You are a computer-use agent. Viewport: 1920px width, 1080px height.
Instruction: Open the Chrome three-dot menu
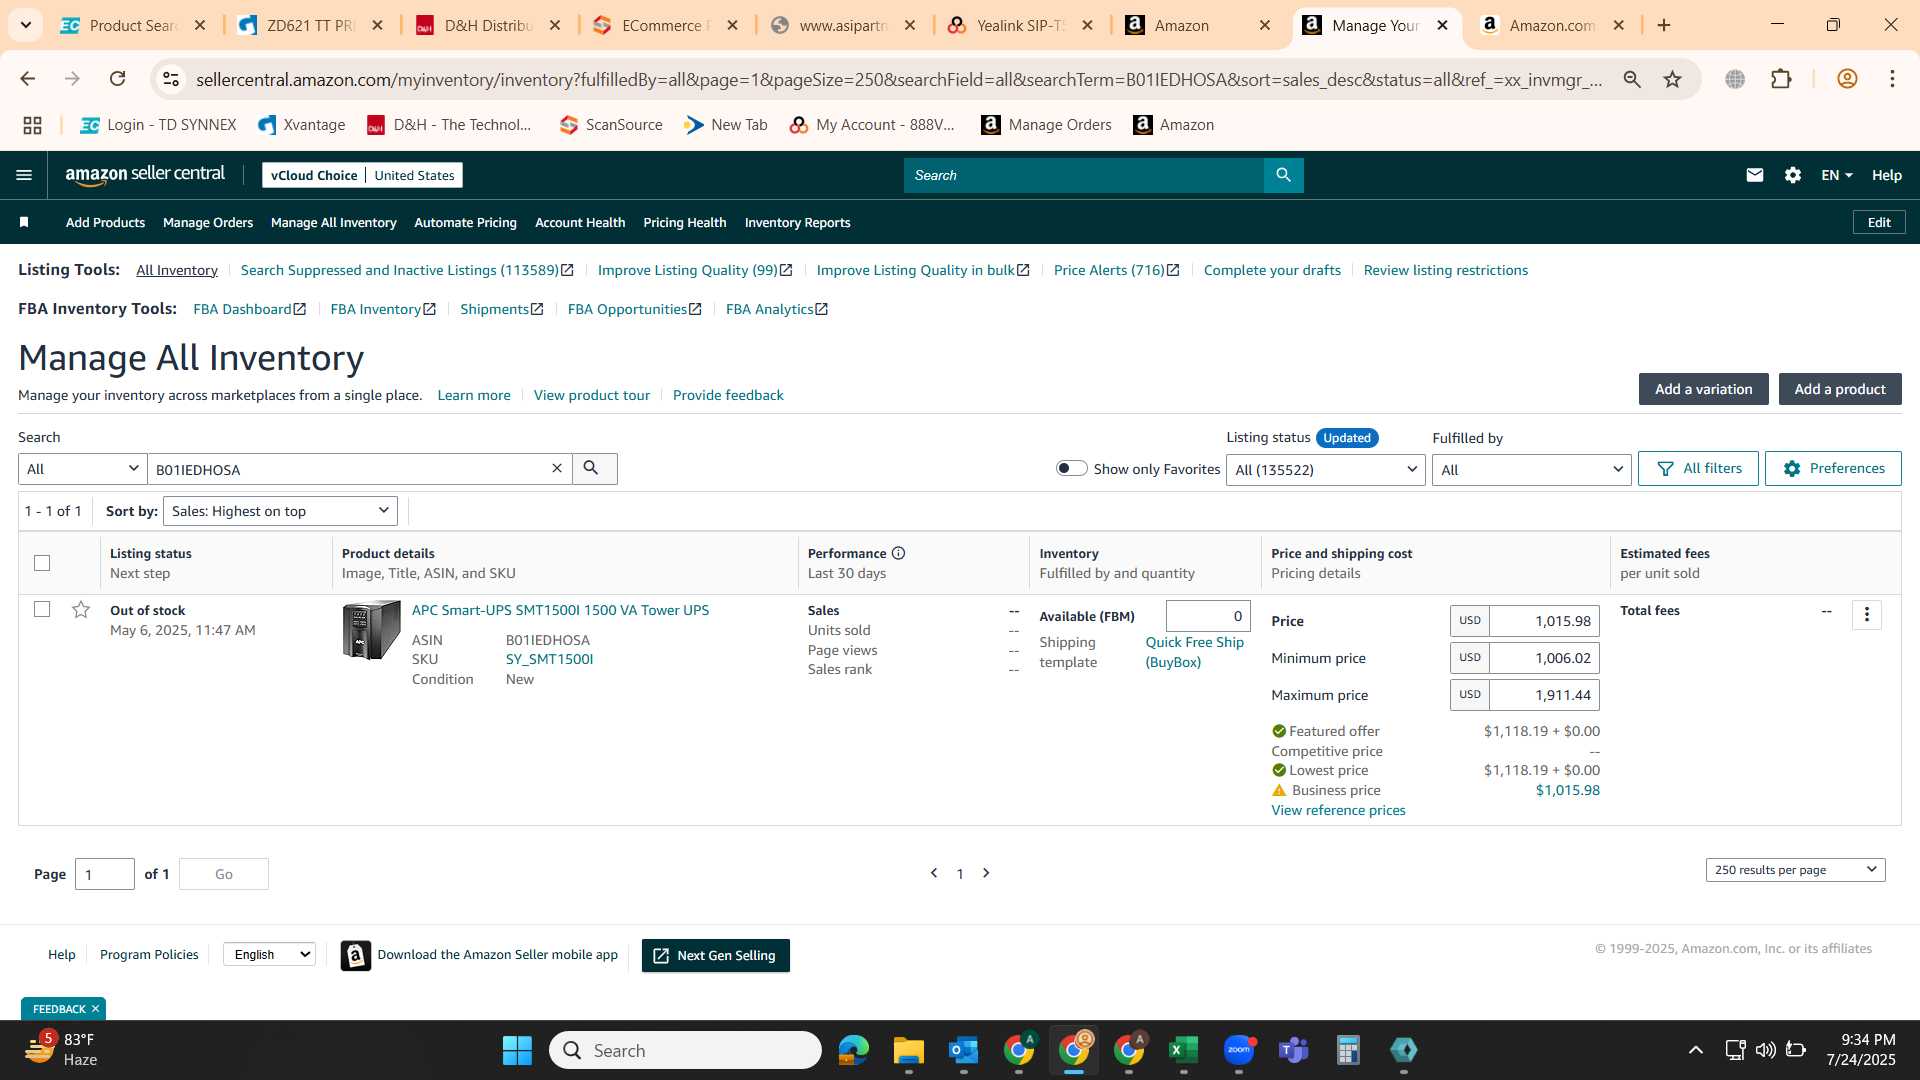pyautogui.click(x=1892, y=79)
